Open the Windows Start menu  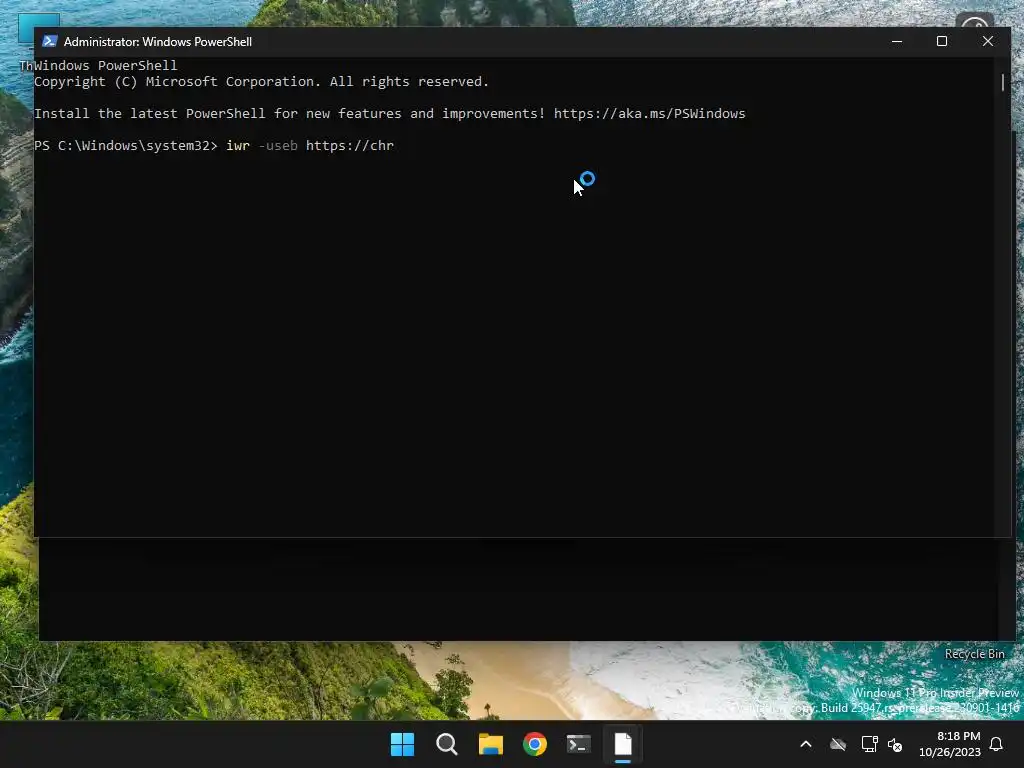click(402, 744)
